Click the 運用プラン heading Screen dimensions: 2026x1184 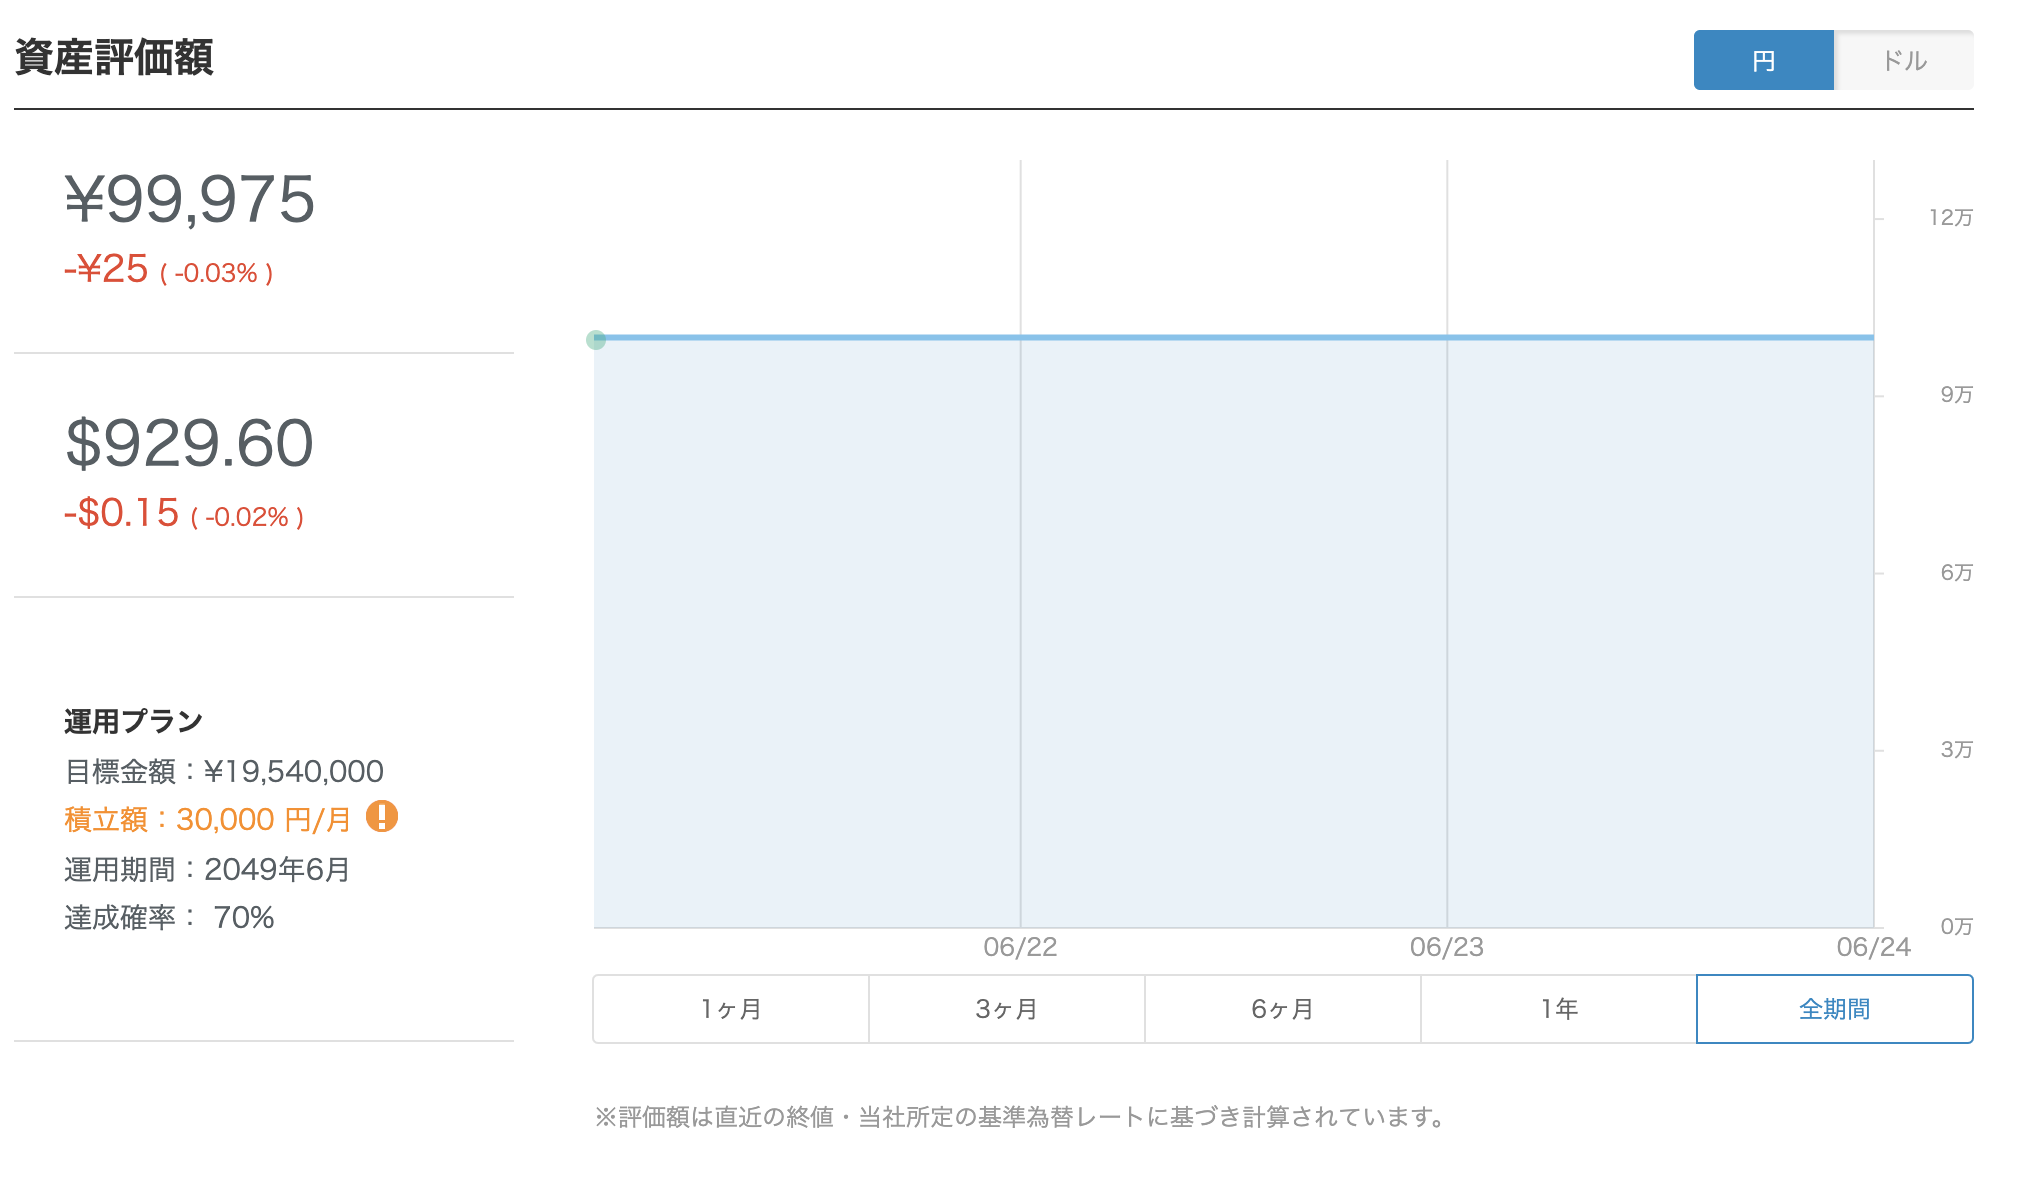pos(134,721)
